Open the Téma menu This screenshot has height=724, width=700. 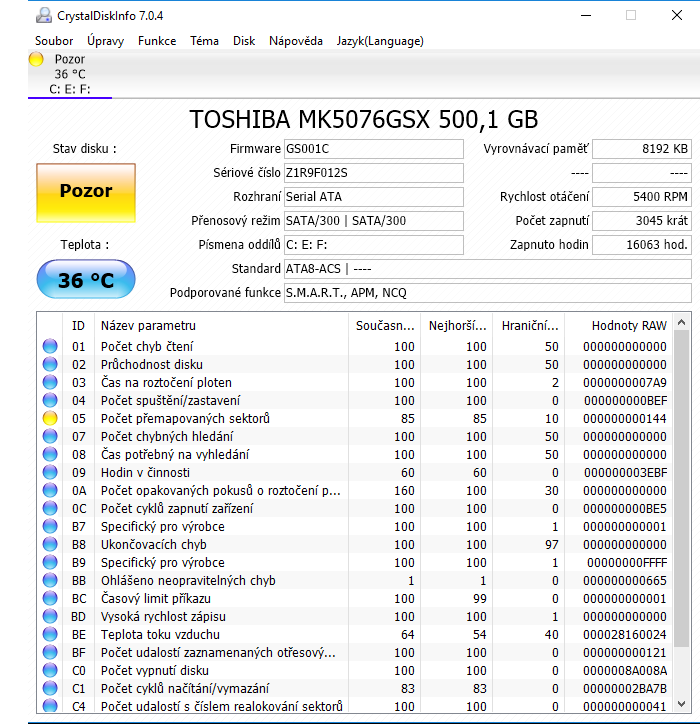click(205, 41)
